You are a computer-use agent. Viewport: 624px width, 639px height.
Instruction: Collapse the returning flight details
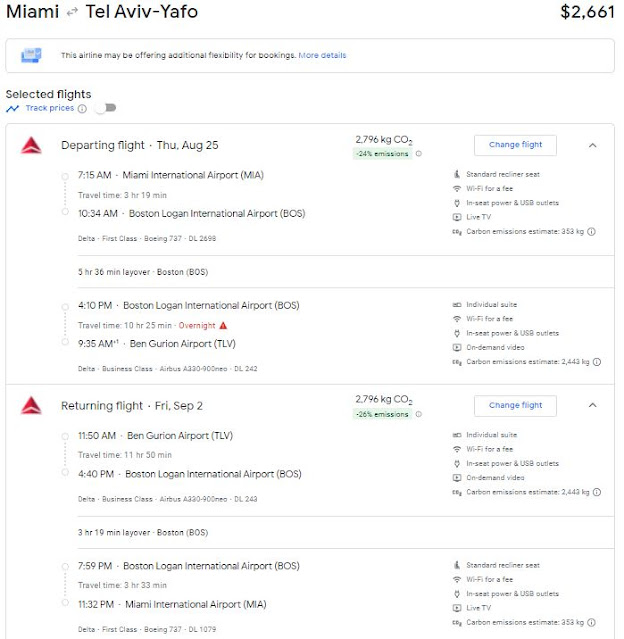593,405
